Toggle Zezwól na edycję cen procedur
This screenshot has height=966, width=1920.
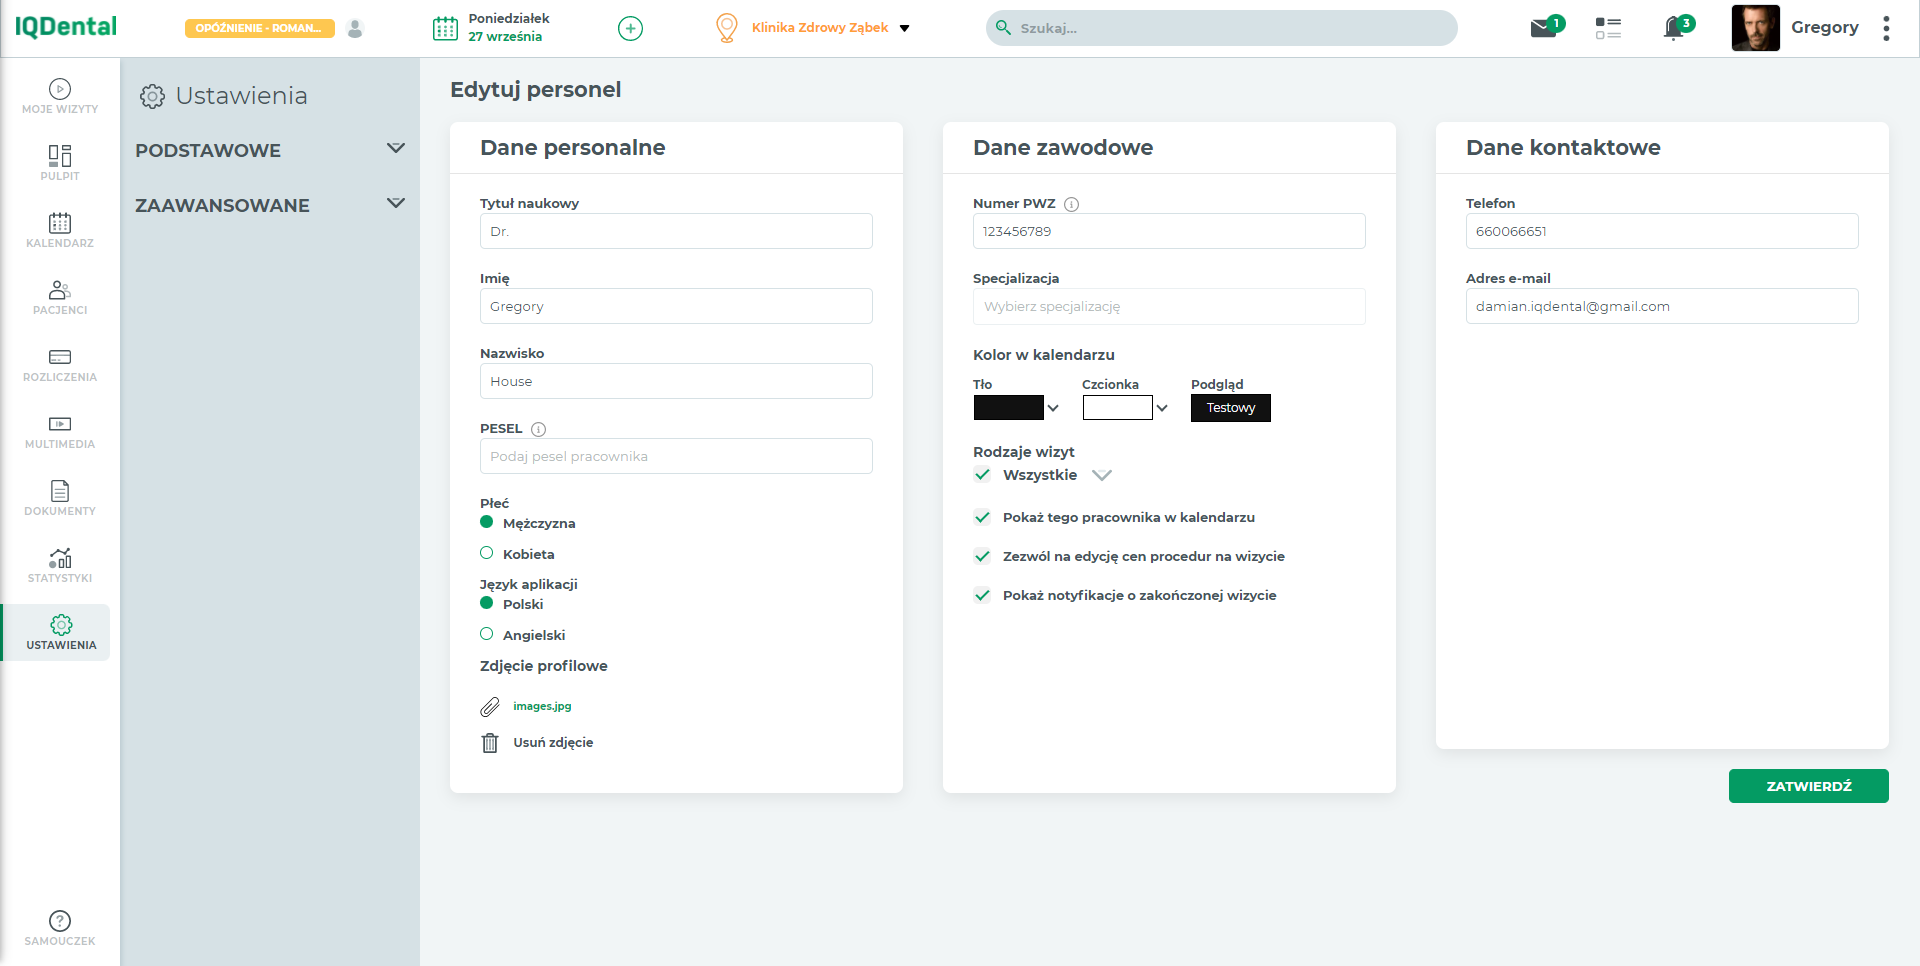click(x=982, y=556)
